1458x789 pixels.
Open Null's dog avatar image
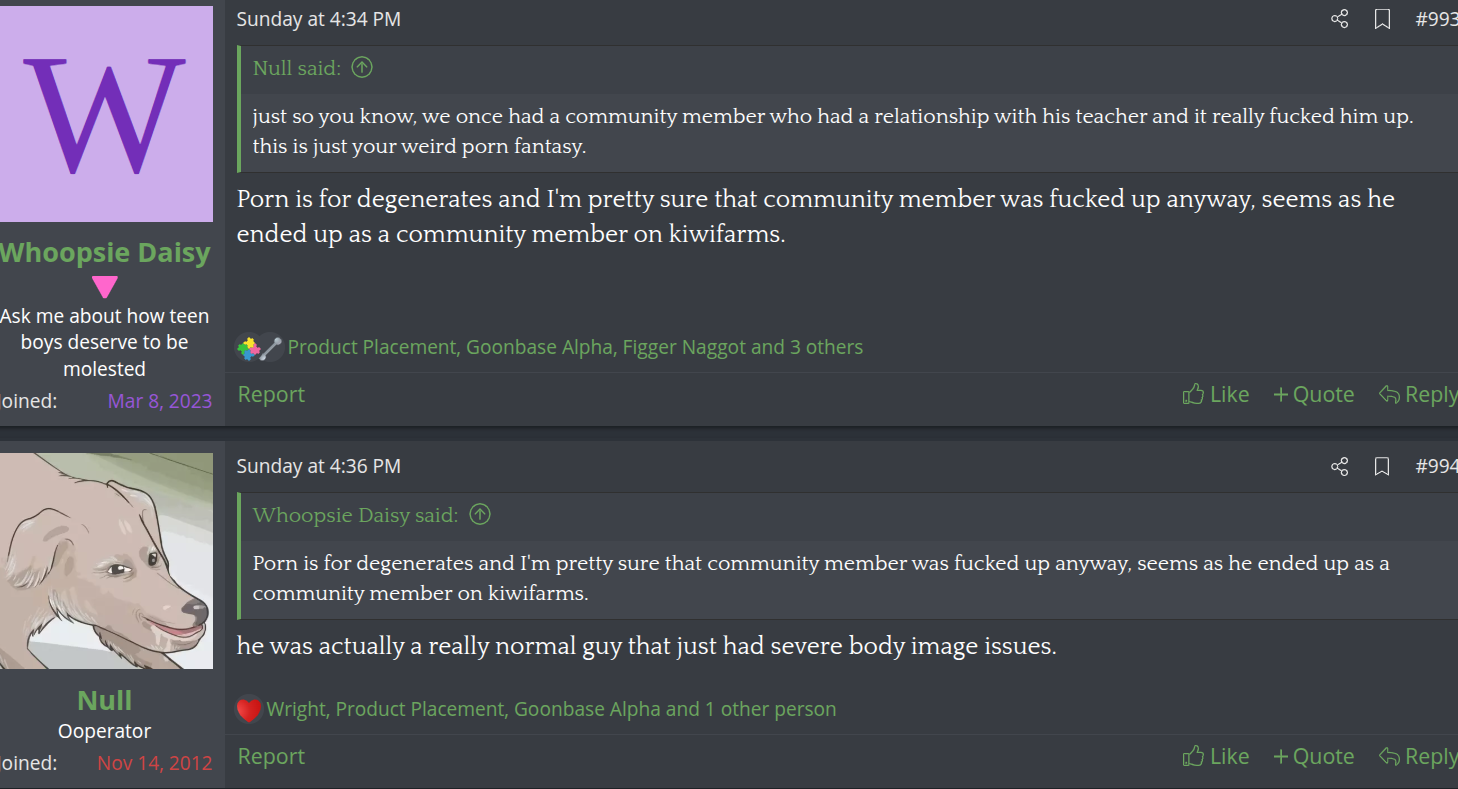coord(105,560)
